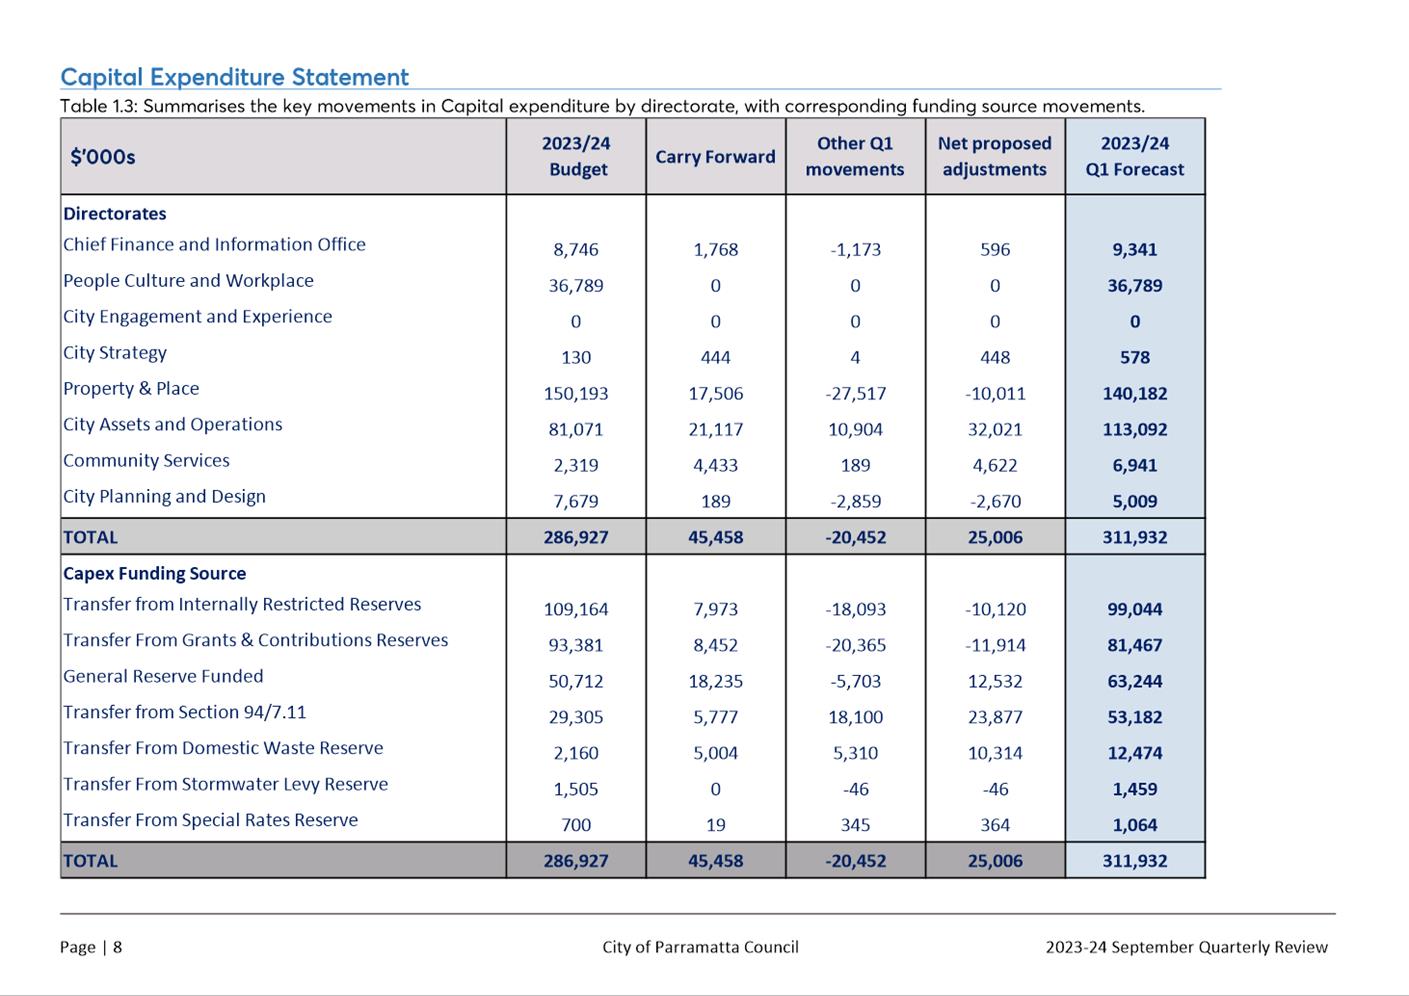Click net adjustment value 4,622
Image resolution: width=1409 pixels, height=996 pixels.
pos(995,466)
